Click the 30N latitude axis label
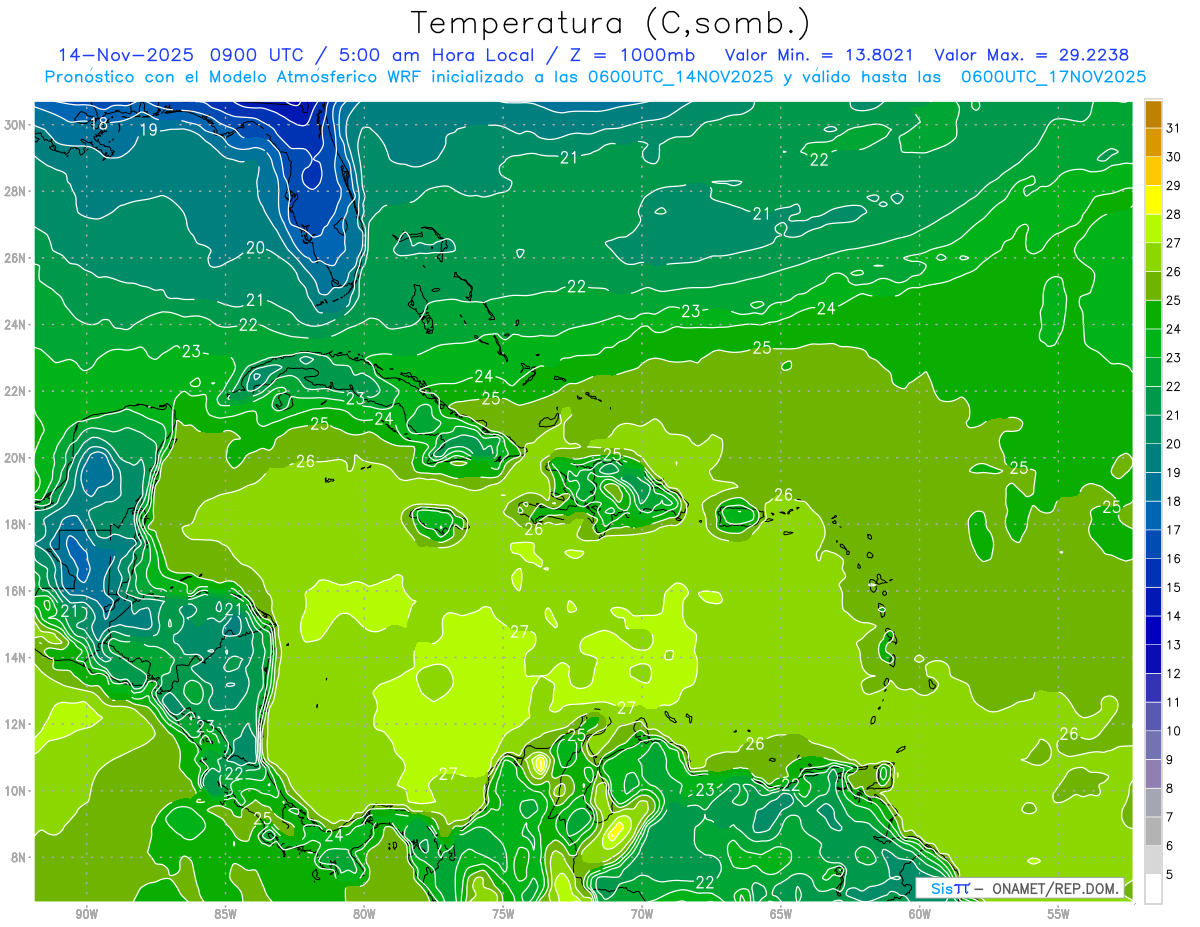Screen dimensions: 1200x927 (16, 125)
